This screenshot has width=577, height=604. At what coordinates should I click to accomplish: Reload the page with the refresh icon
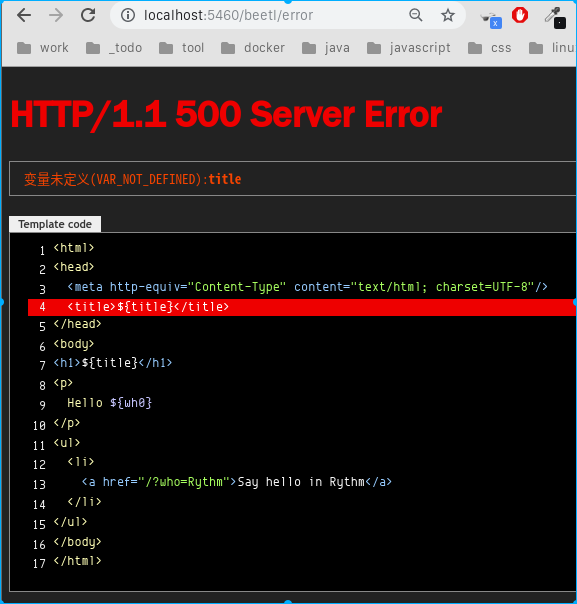88,15
